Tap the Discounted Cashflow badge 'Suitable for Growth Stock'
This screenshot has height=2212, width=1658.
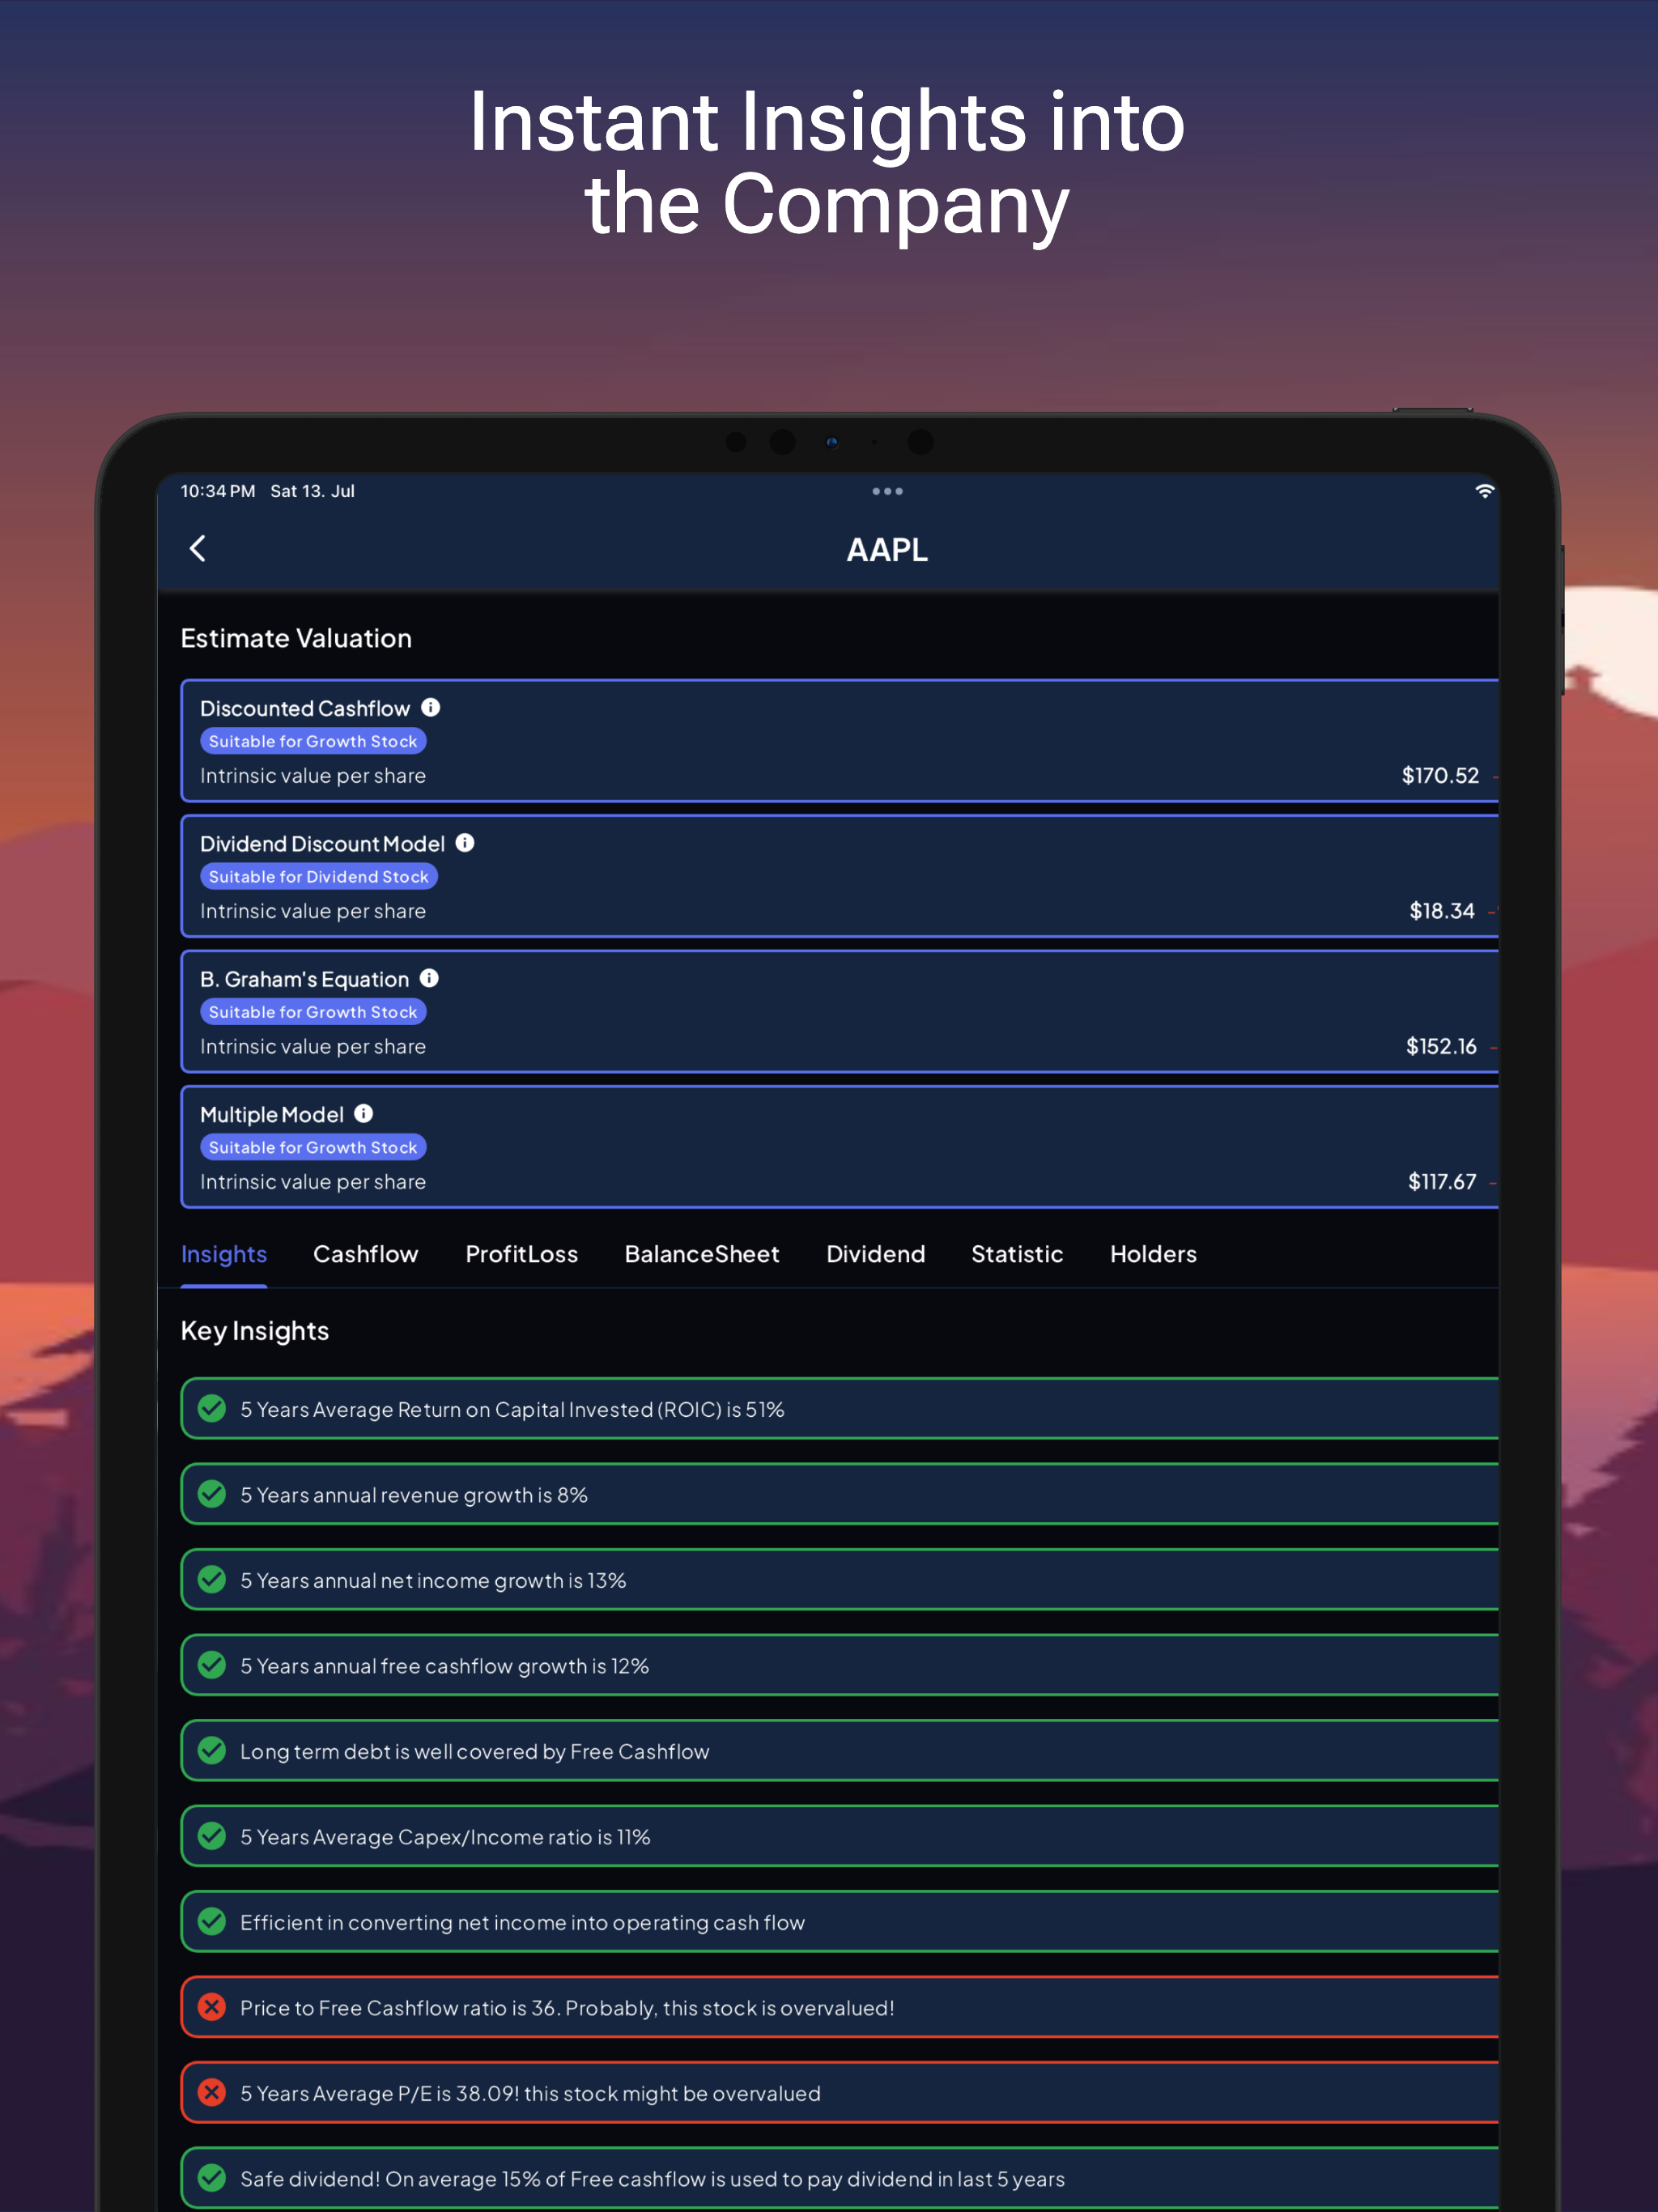(313, 741)
